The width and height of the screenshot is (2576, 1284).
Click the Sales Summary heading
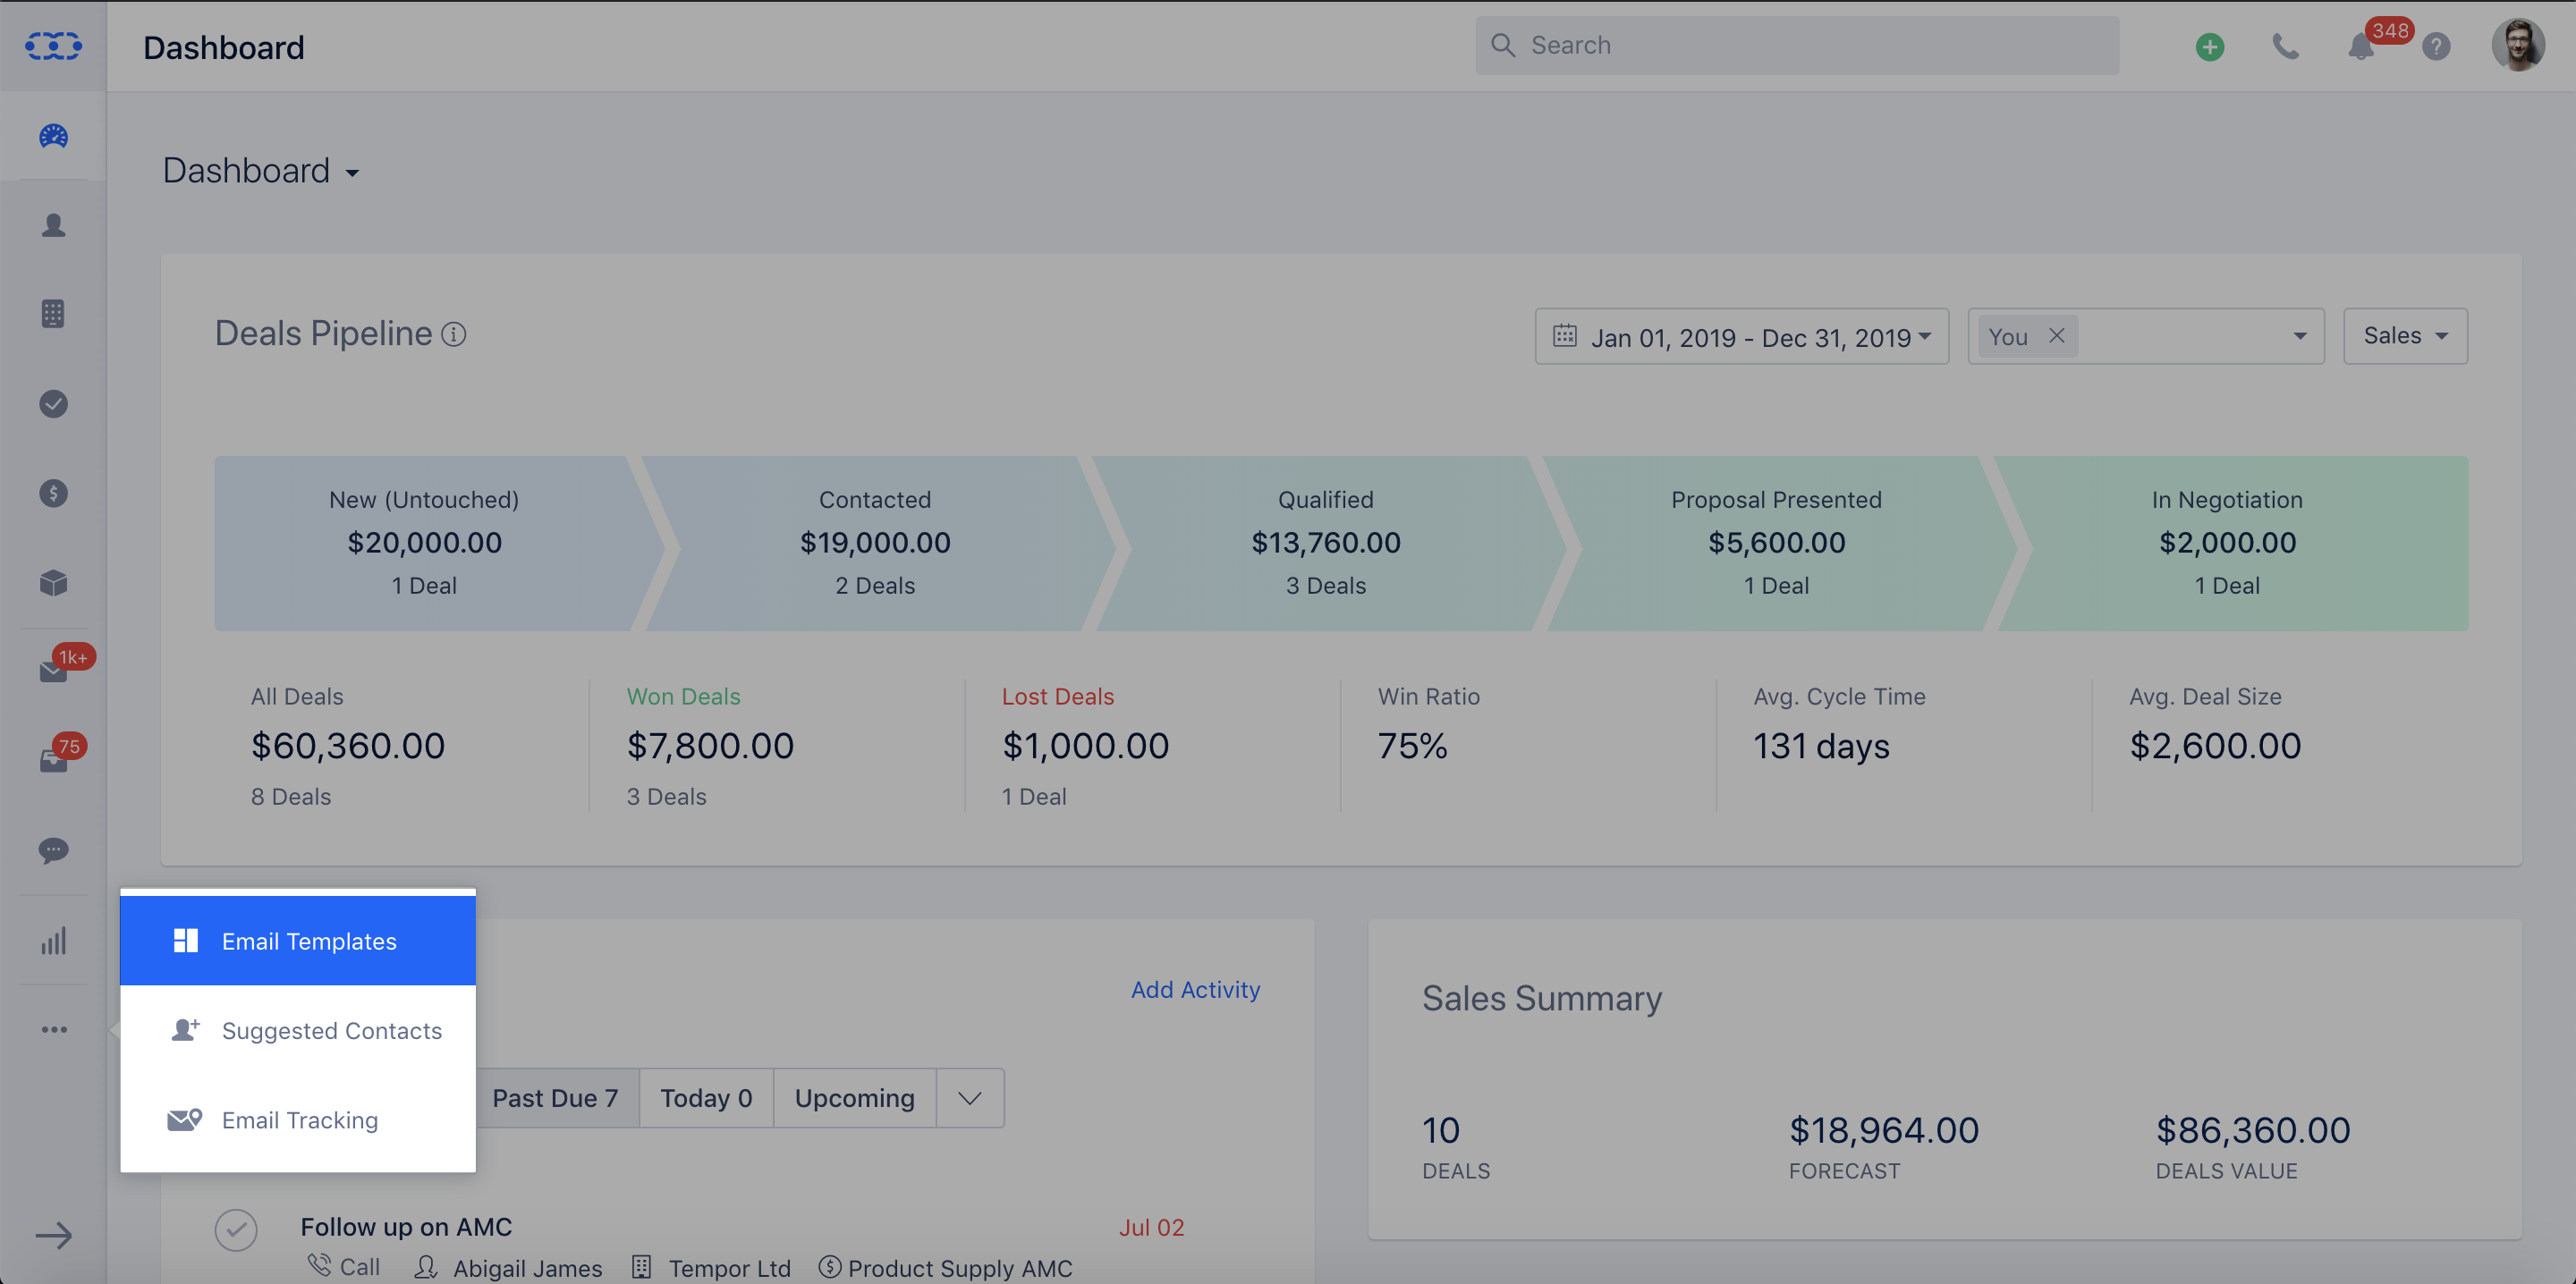coord(1542,998)
